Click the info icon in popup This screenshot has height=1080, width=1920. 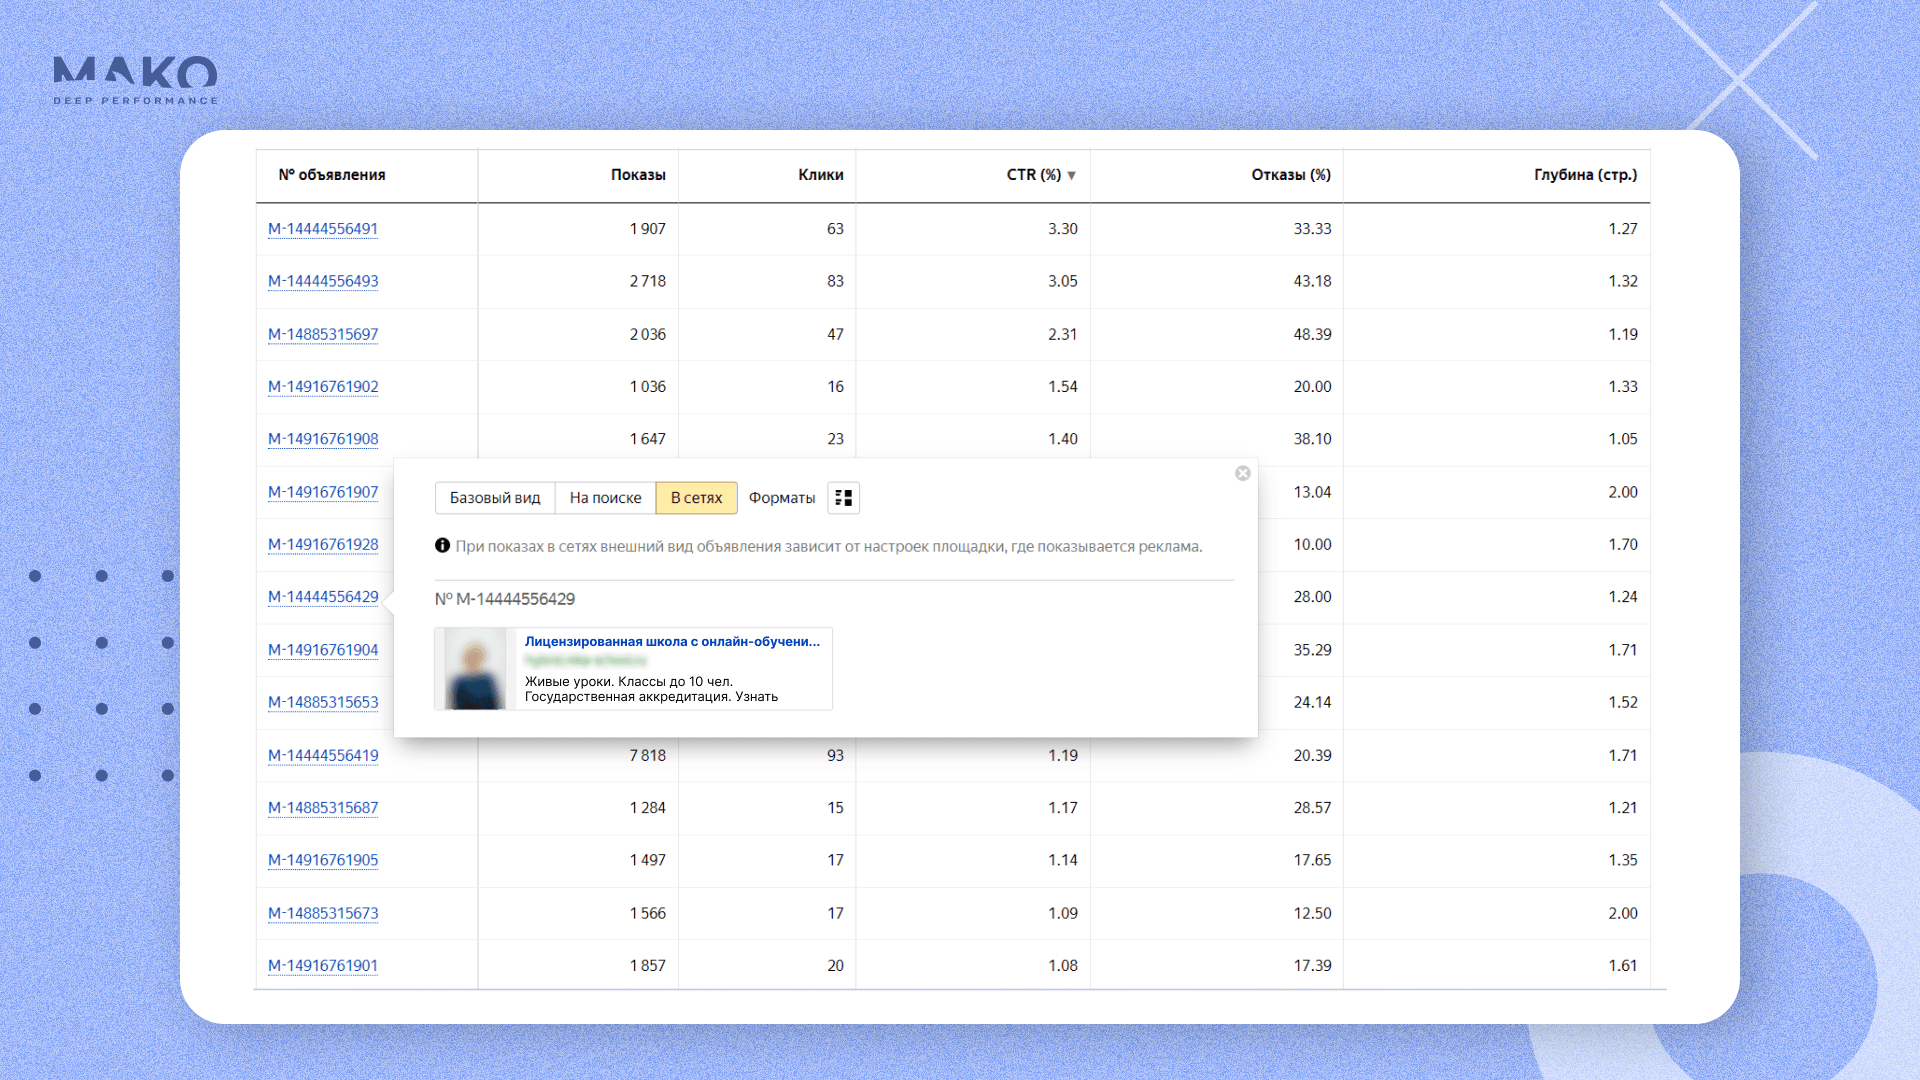[442, 546]
